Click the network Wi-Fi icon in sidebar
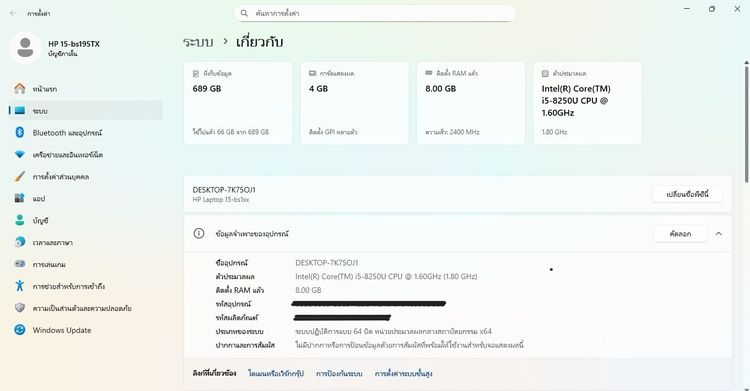750x391 pixels. coord(20,155)
